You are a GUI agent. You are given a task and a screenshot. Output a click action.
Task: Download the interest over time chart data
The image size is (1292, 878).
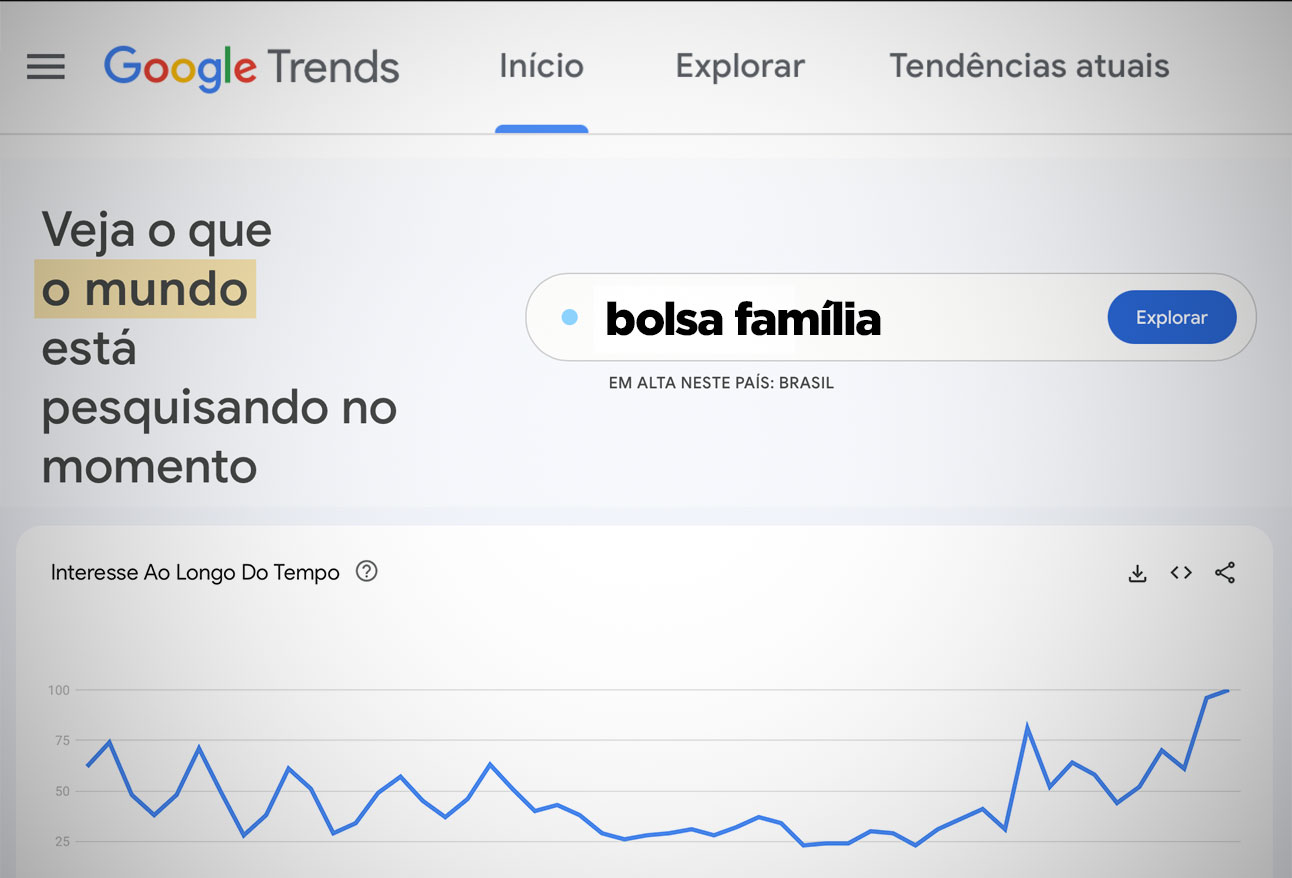pos(1137,573)
